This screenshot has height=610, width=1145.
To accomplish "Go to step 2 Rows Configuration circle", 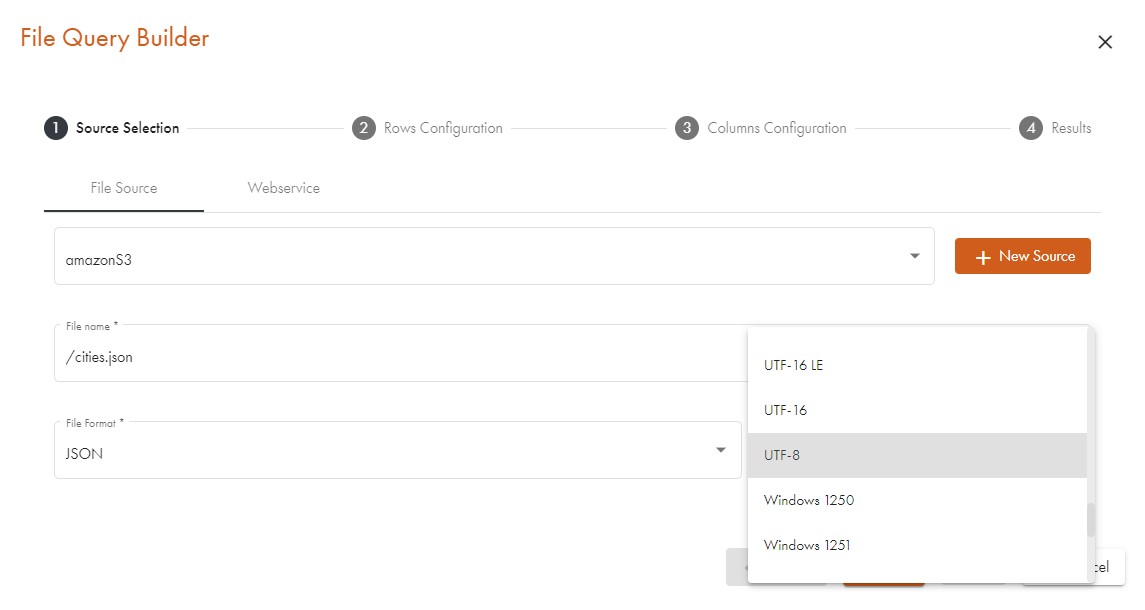I will pos(364,128).
